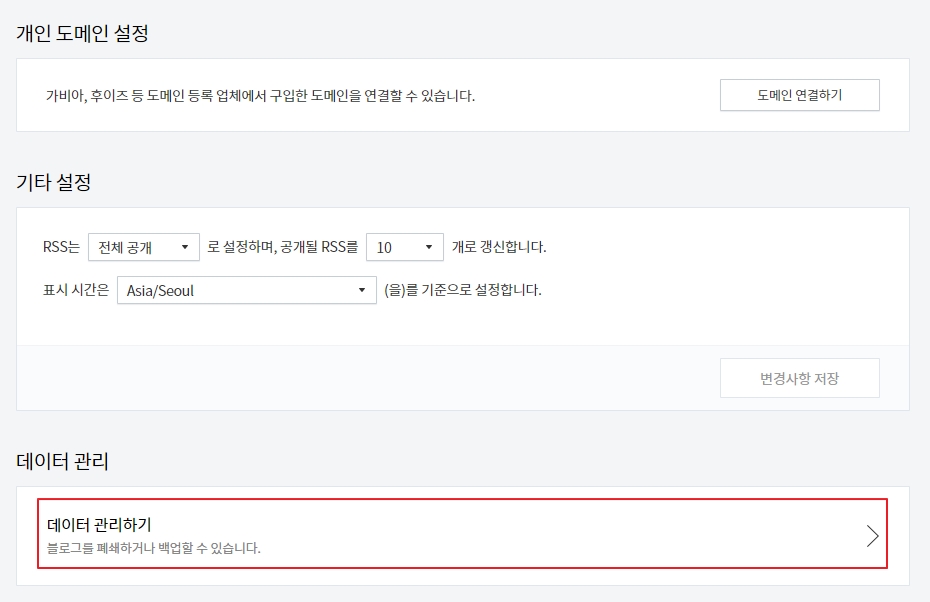The width and height of the screenshot is (930, 602).
Task: Click the (을)를 기준으로 설정합니다 text
Action: (463, 290)
